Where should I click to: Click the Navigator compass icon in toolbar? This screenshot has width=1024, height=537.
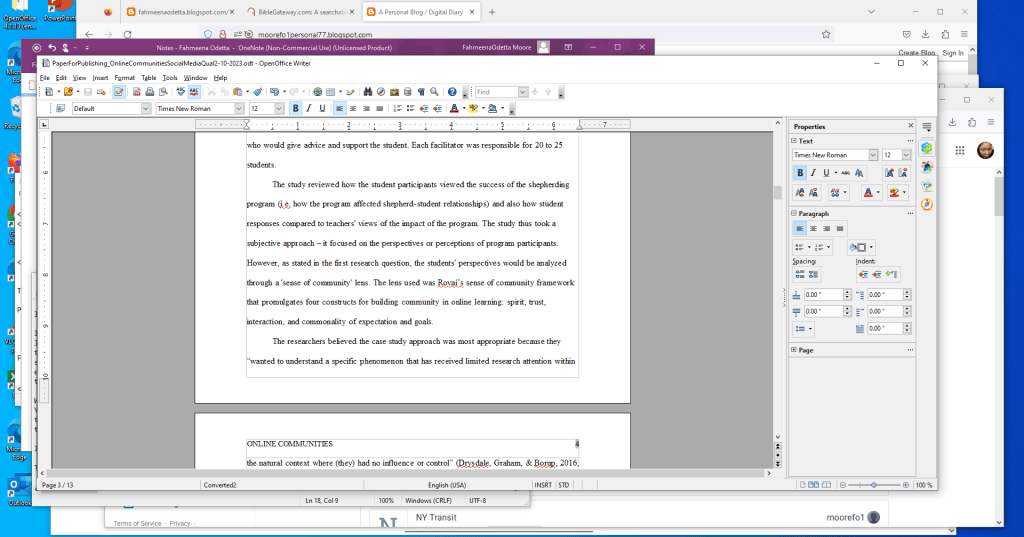click(381, 92)
